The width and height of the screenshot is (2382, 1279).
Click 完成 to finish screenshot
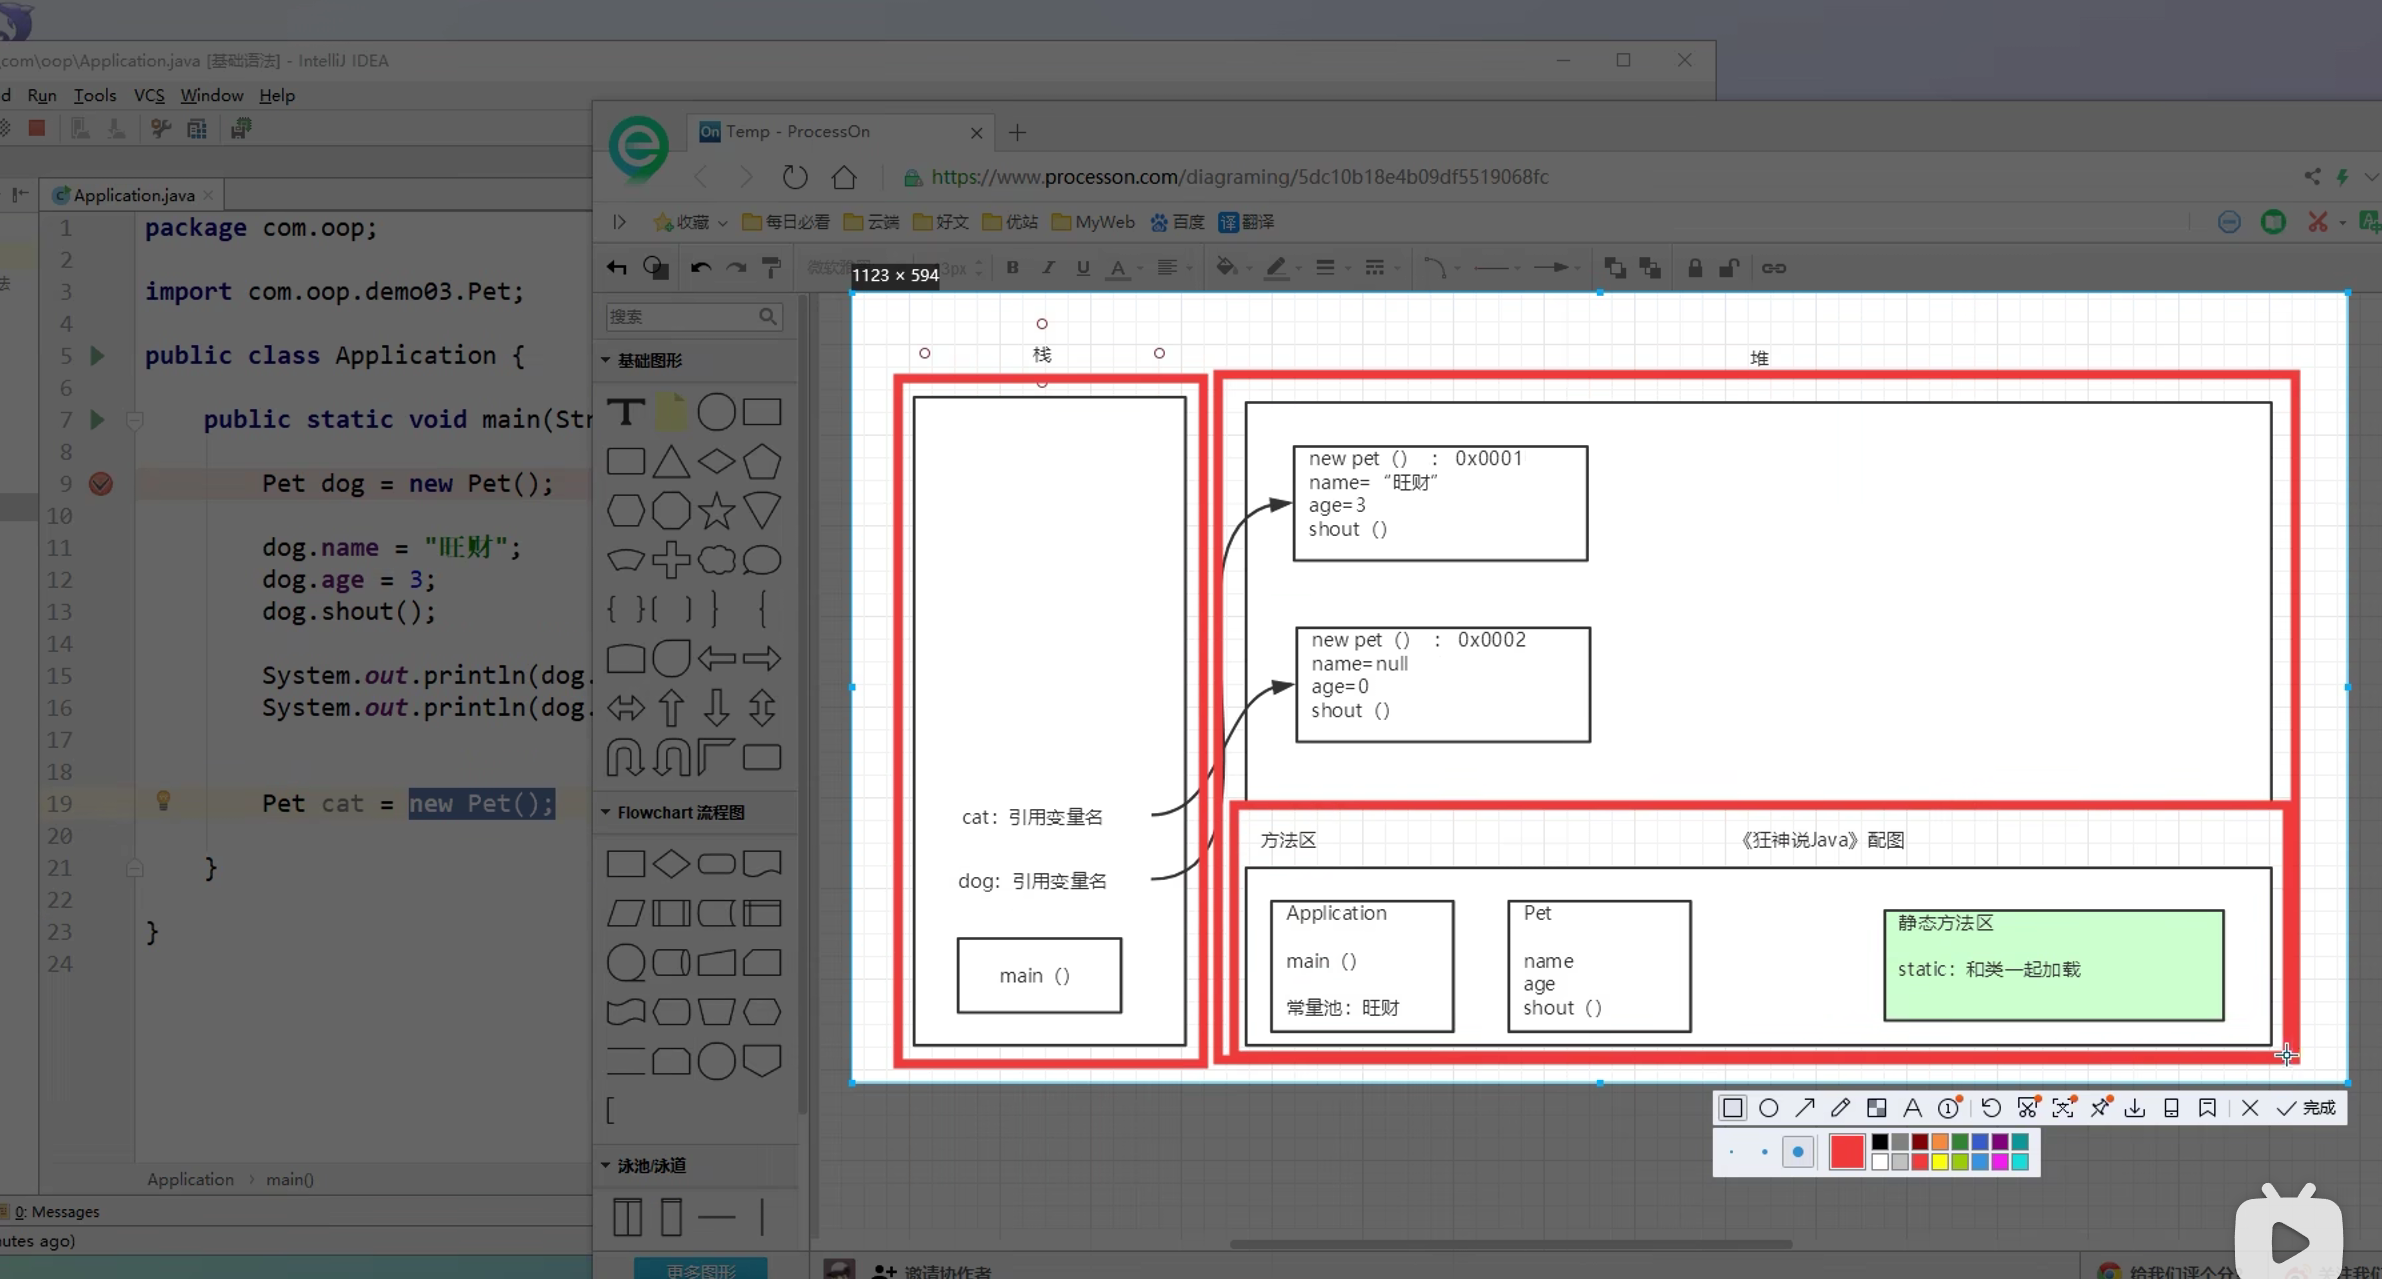coord(2306,1108)
